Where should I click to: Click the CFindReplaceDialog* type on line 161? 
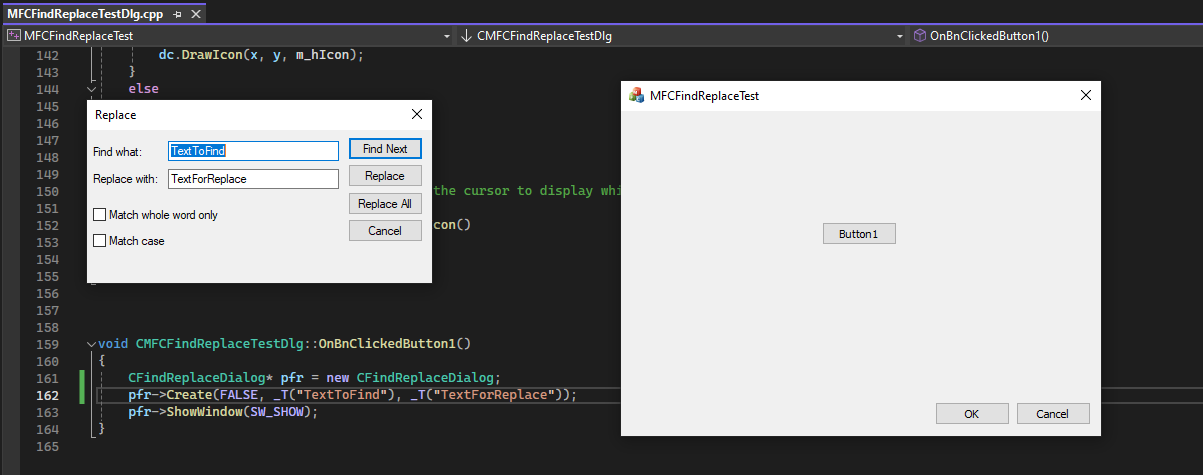tap(202, 378)
